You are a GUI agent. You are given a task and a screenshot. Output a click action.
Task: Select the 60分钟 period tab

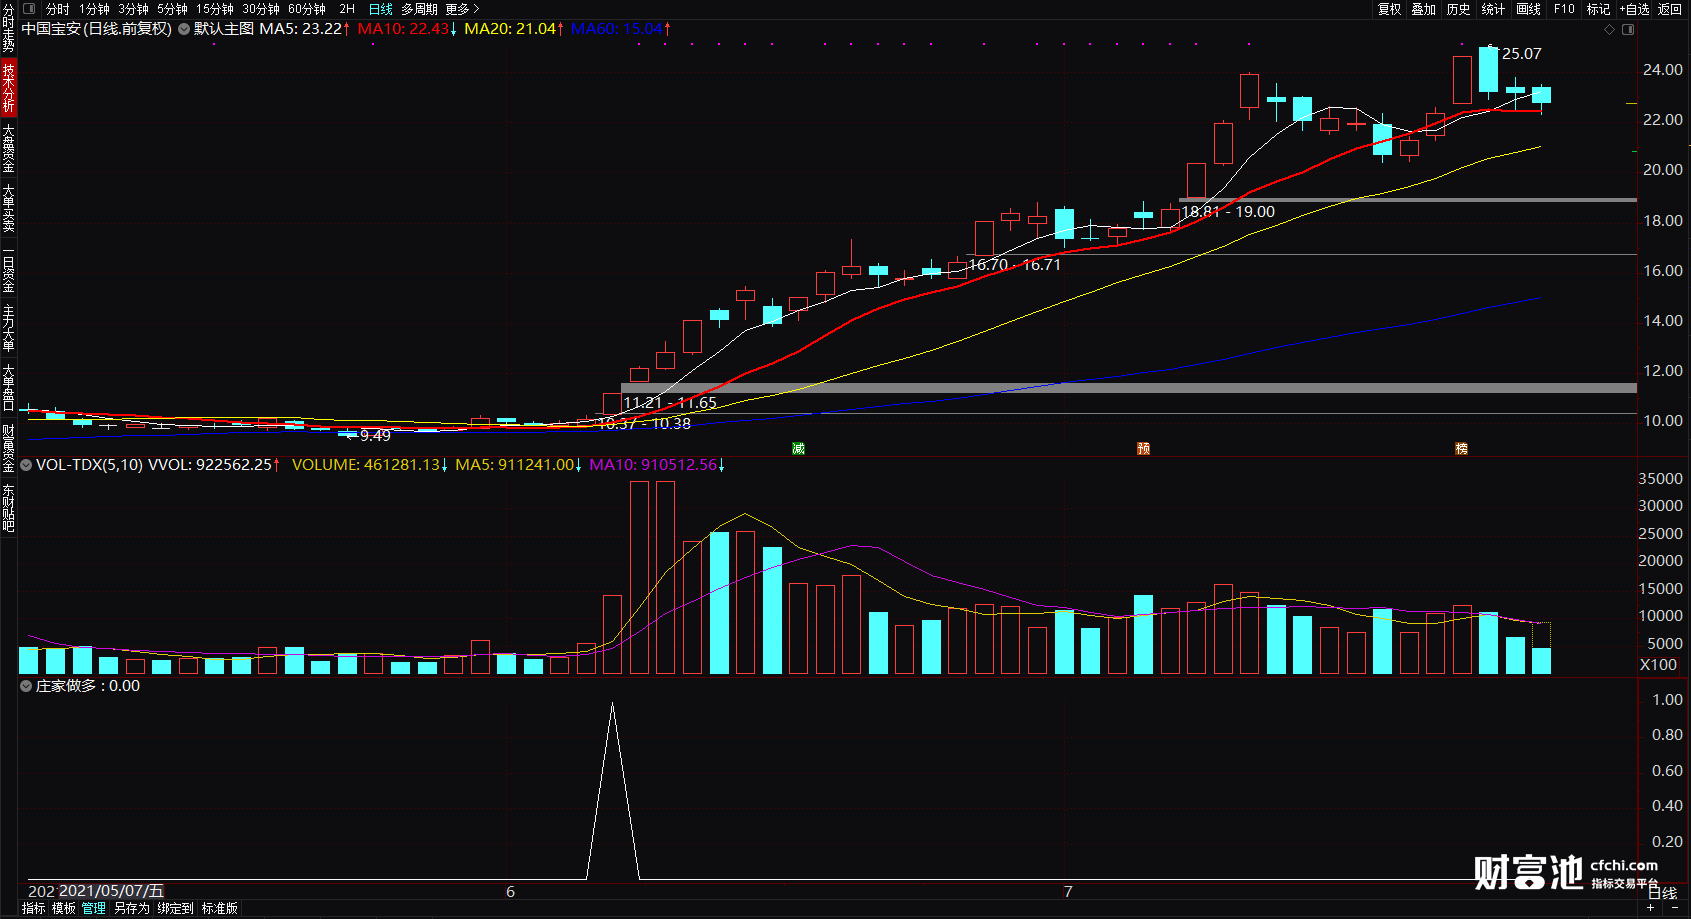tap(307, 9)
